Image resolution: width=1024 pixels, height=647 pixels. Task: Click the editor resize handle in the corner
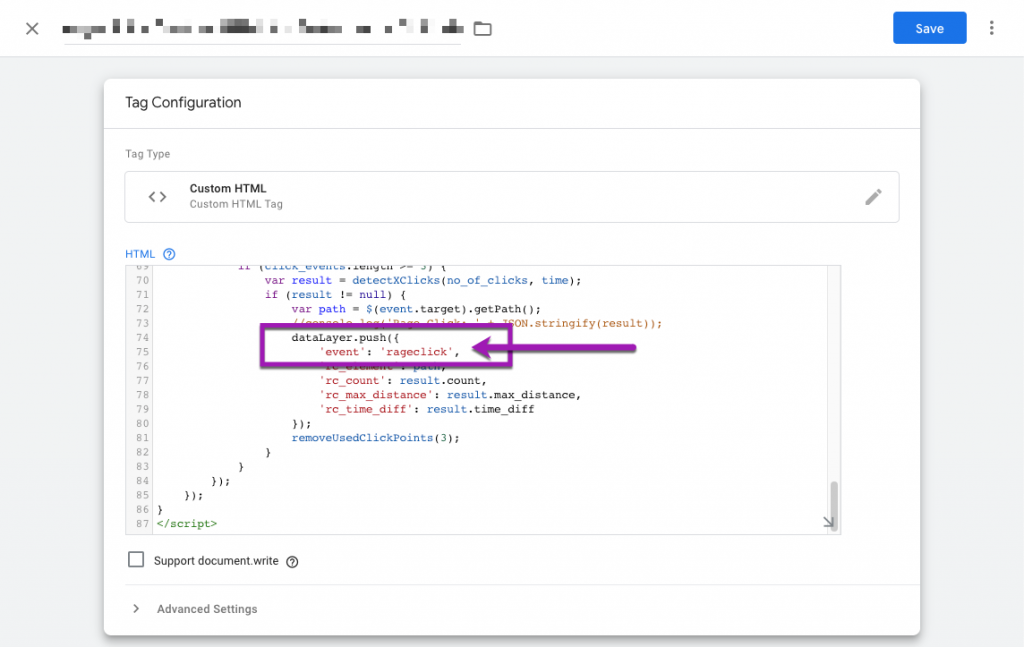point(829,522)
